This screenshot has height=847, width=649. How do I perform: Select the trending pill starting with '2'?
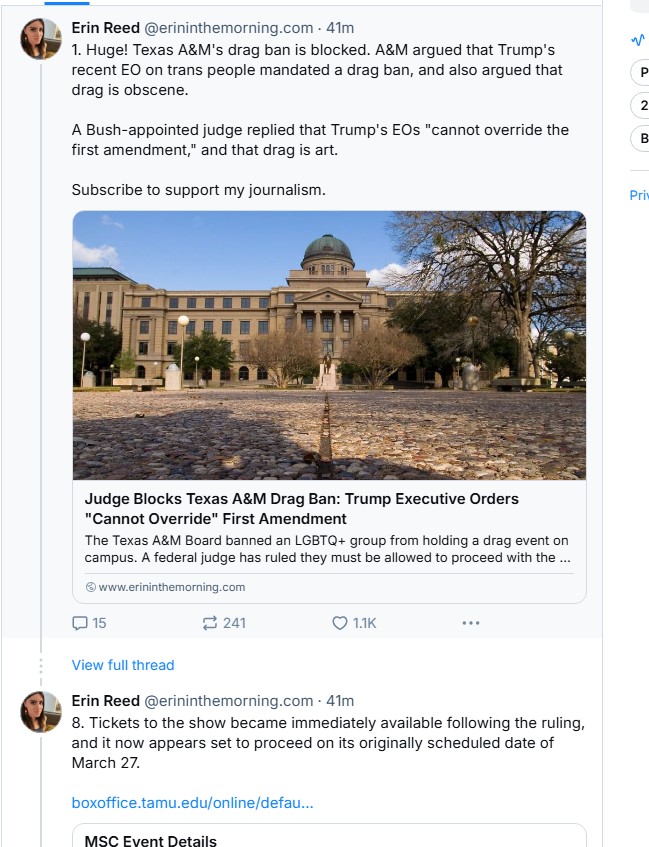coord(642,105)
